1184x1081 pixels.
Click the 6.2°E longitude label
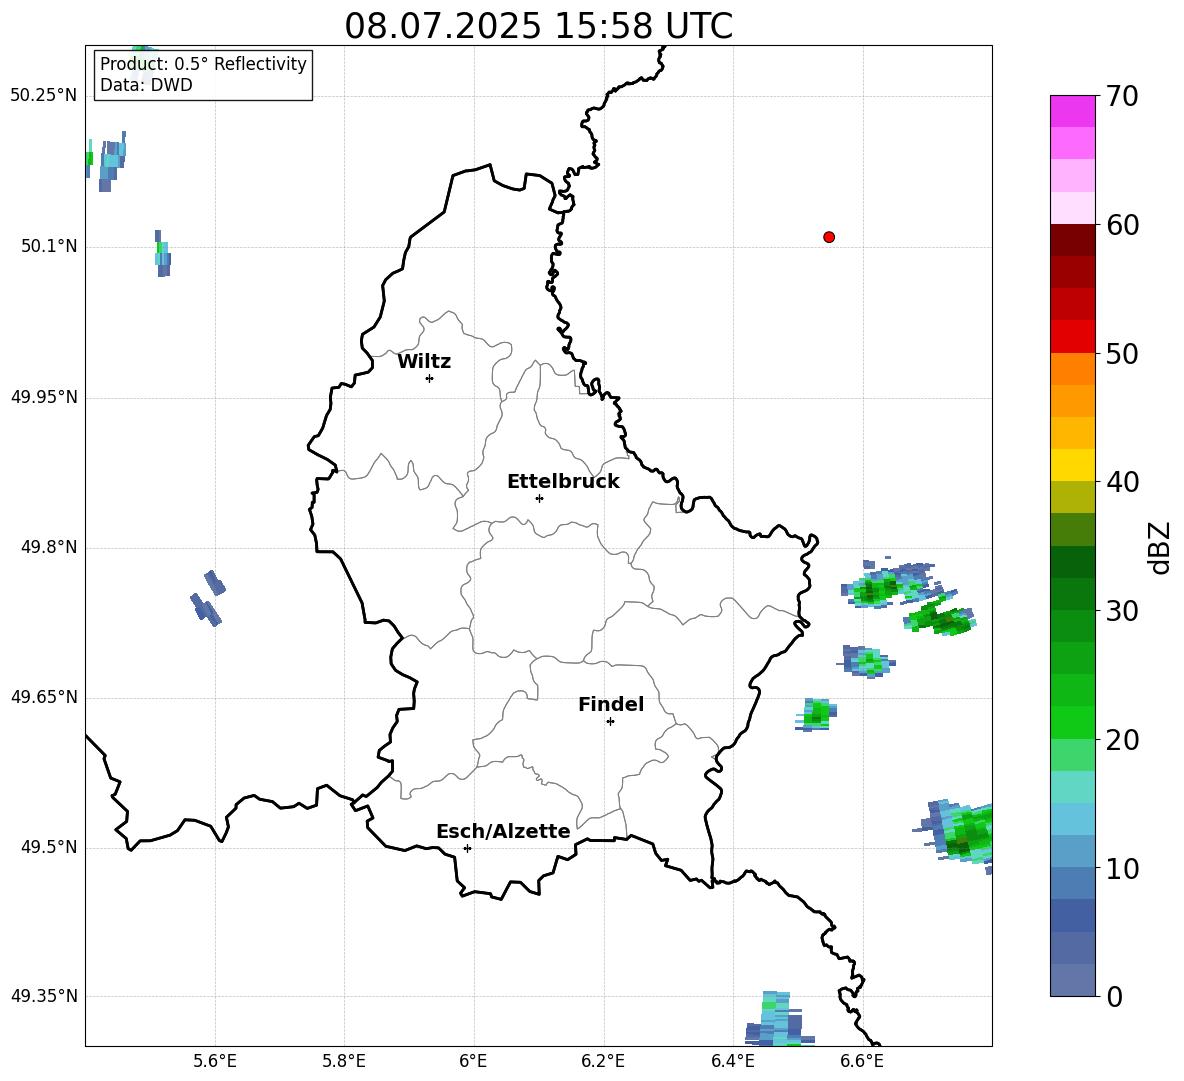[x=603, y=1061]
